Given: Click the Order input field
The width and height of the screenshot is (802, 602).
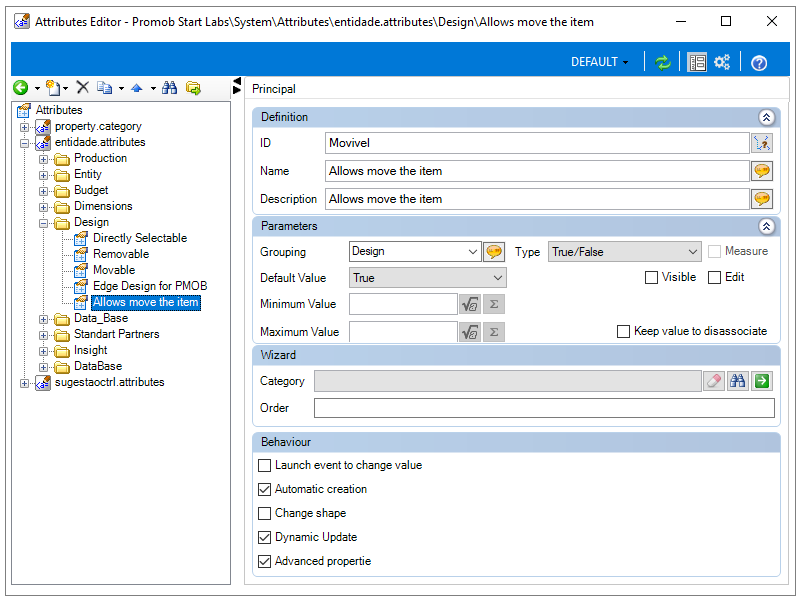Looking at the screenshot, I should click(544, 408).
